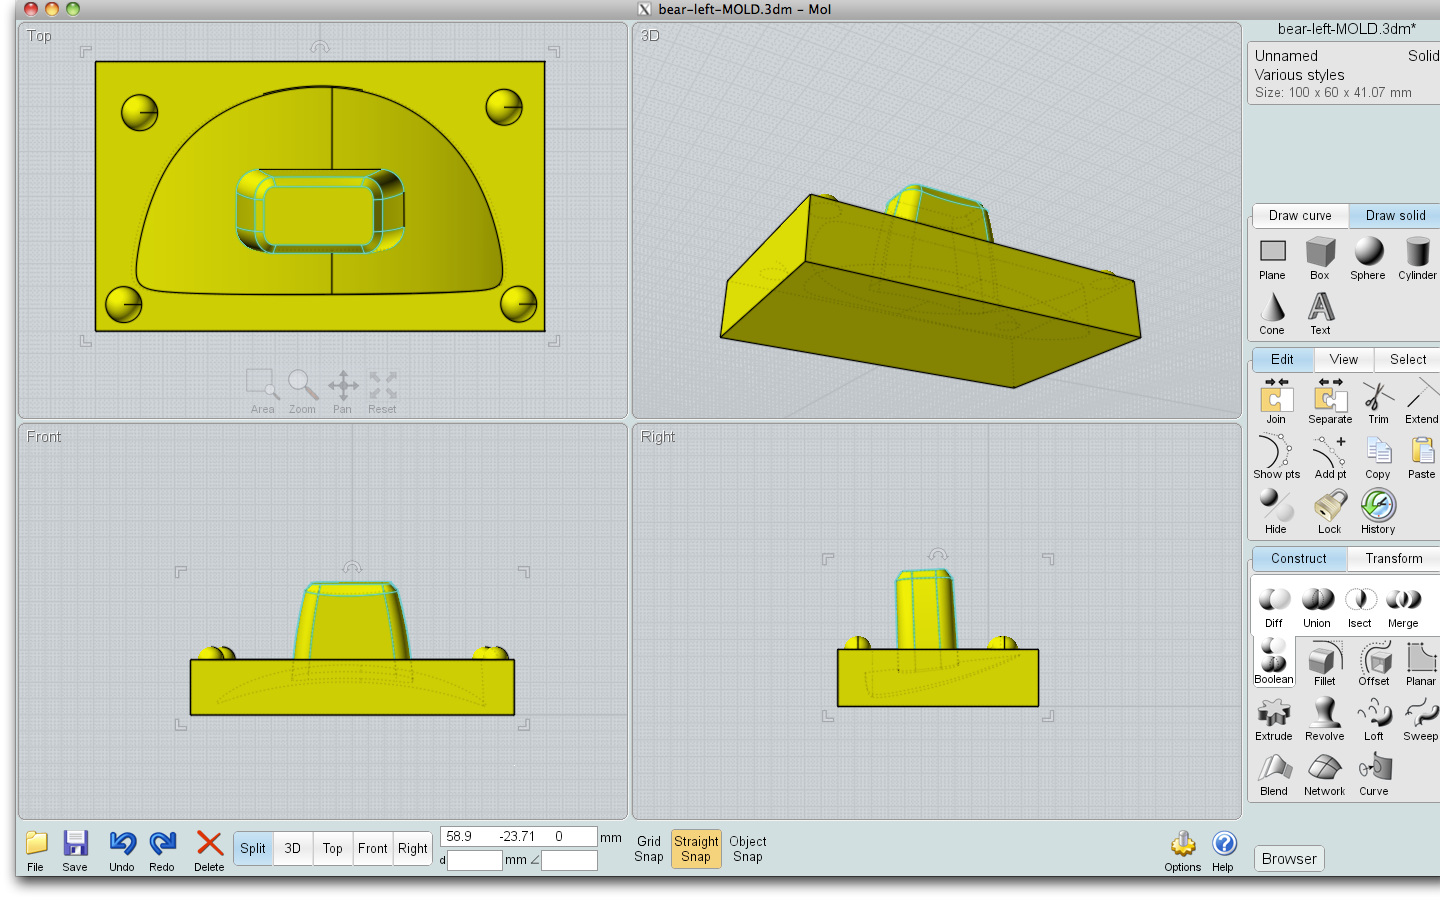
Task: Open the Browser panel
Action: pyautogui.click(x=1289, y=858)
